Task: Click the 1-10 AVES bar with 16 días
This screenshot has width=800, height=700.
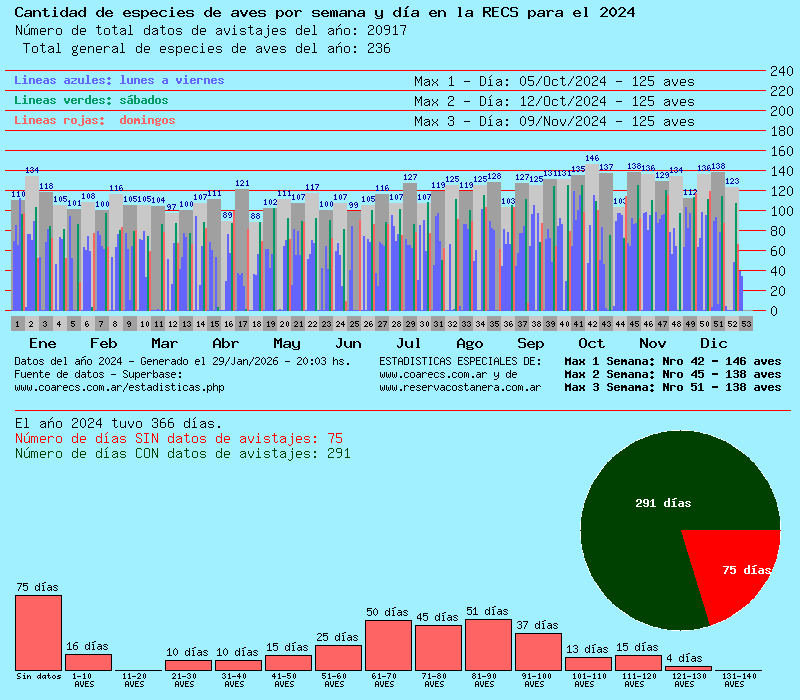Action: [88, 662]
